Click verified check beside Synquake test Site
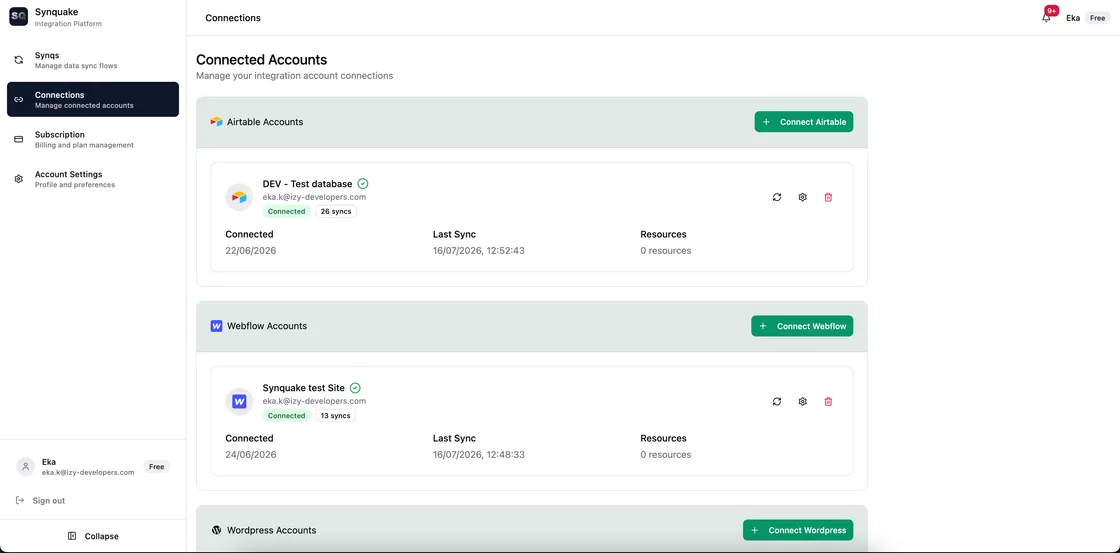Screen dimensions: 1120x553 click(x=355, y=388)
